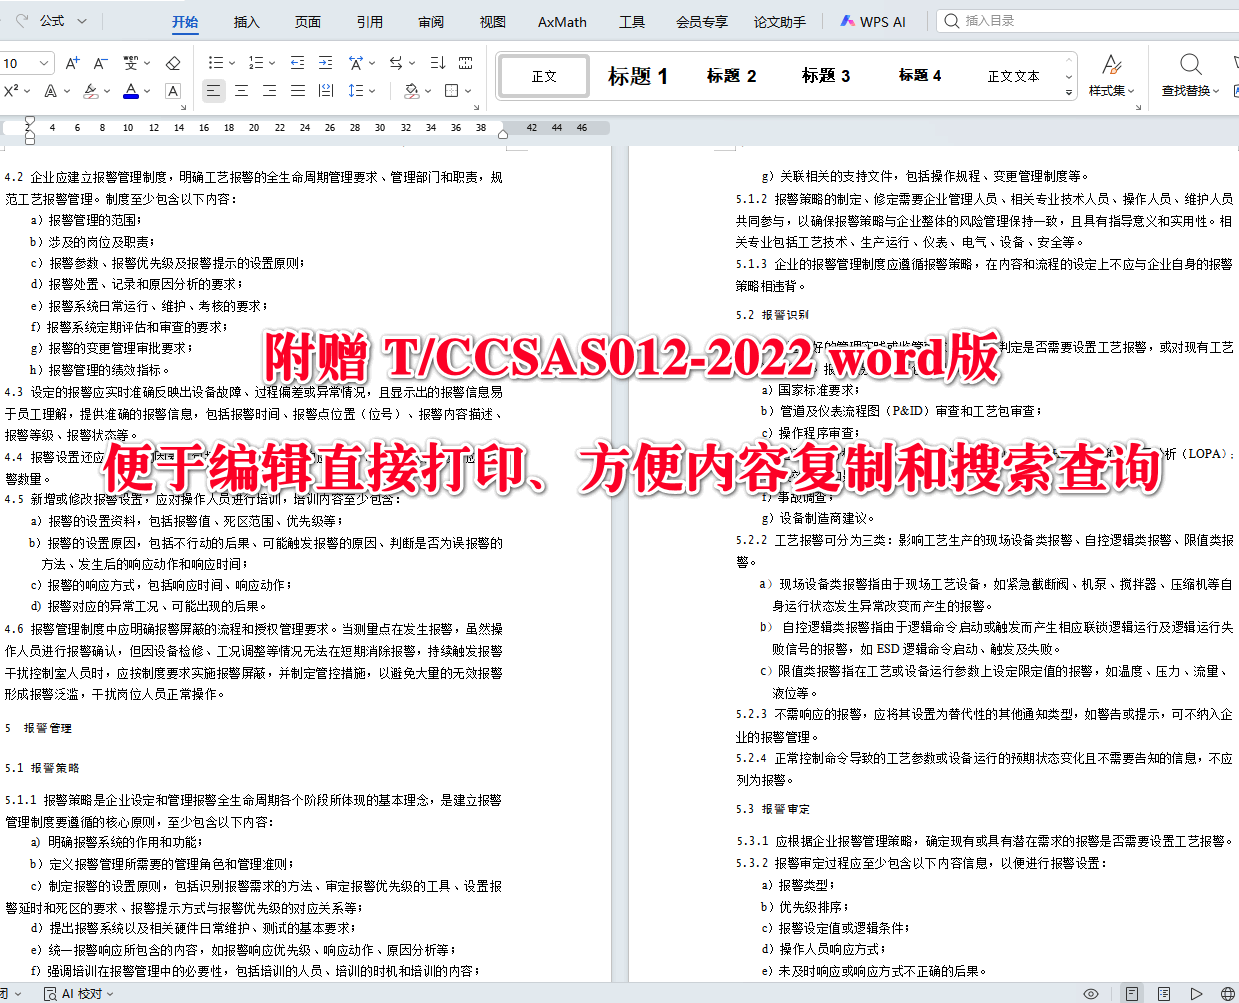Image resolution: width=1239 pixels, height=1003 pixels.
Task: Apply text effects outline A icon
Action: click(x=50, y=91)
